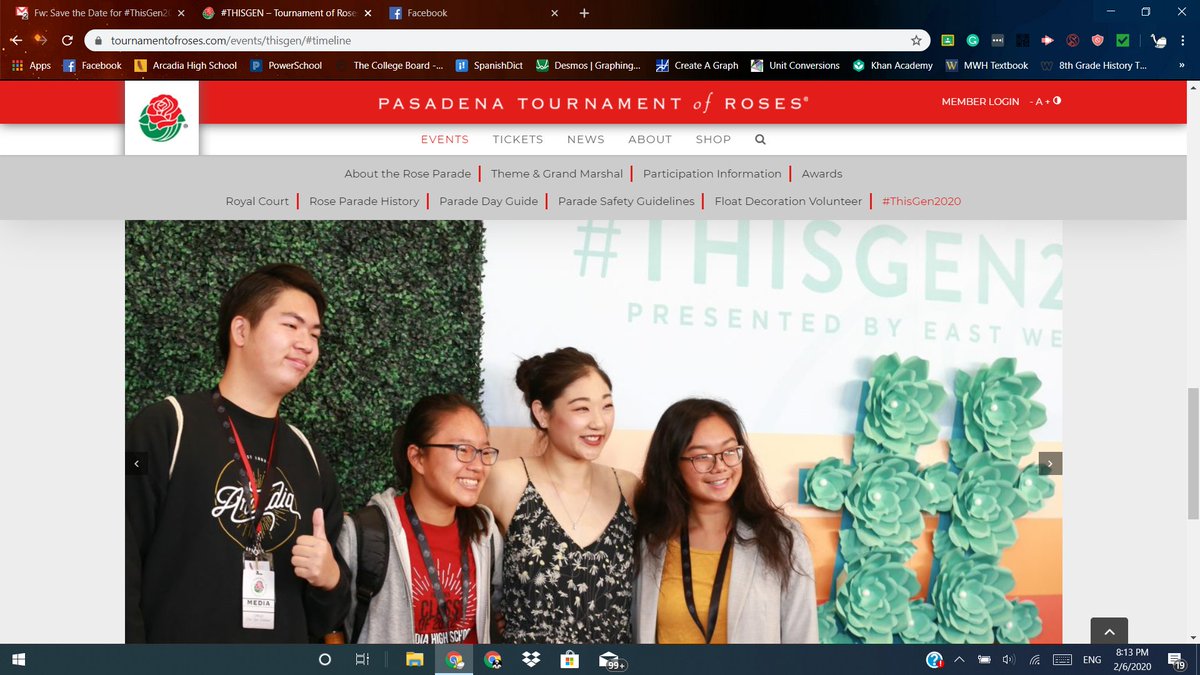Go back with the browser back arrow
The width and height of the screenshot is (1200, 675).
15,40
